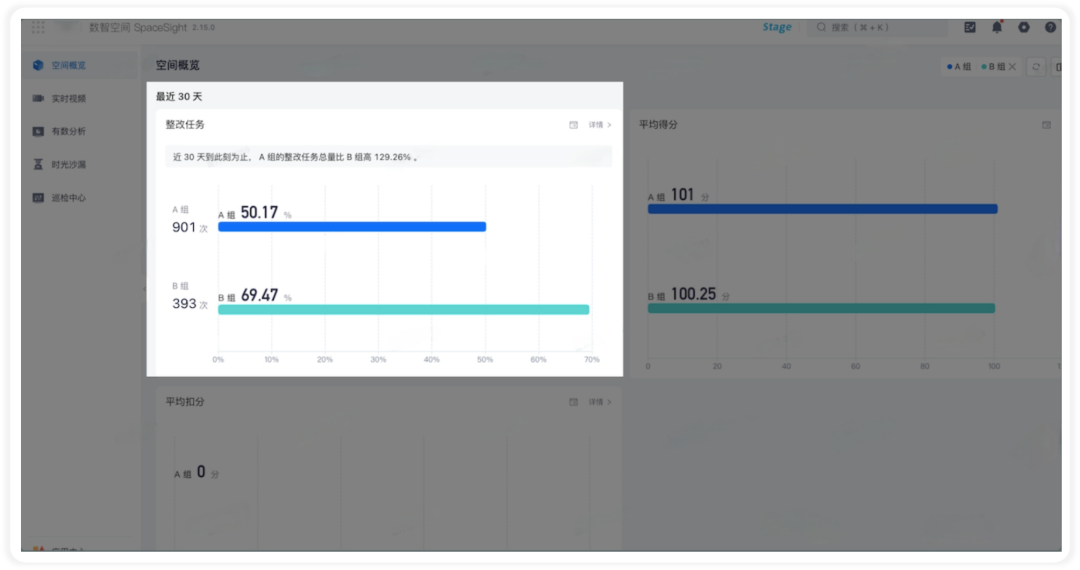Open the app grid launcher icon
Viewport: 1080px width, 570px height.
coord(38,27)
